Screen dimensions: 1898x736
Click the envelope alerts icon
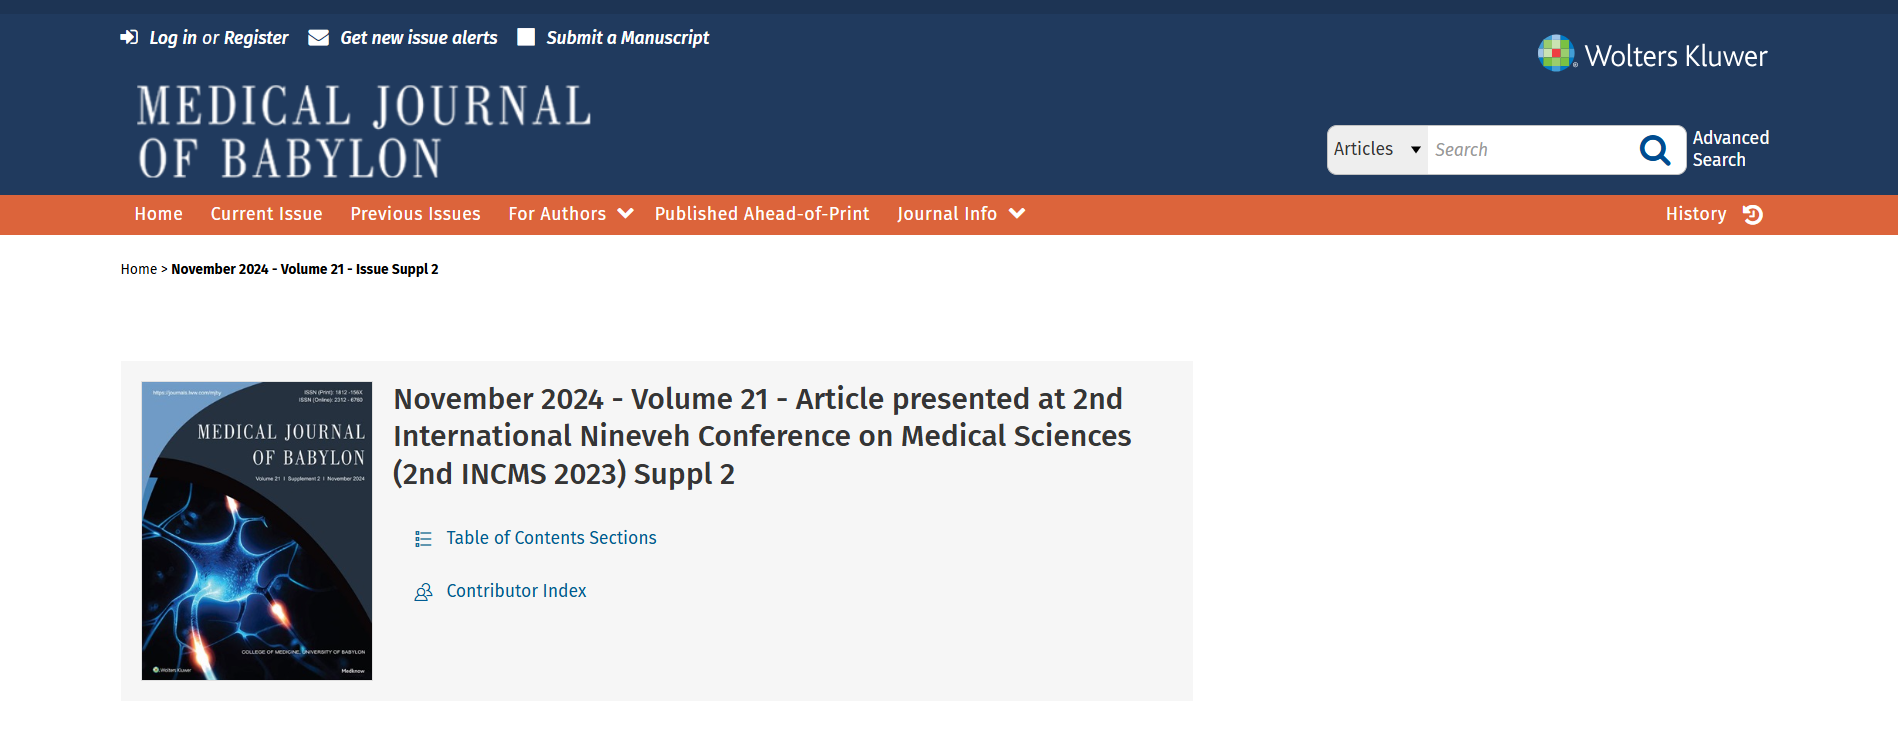tap(318, 37)
